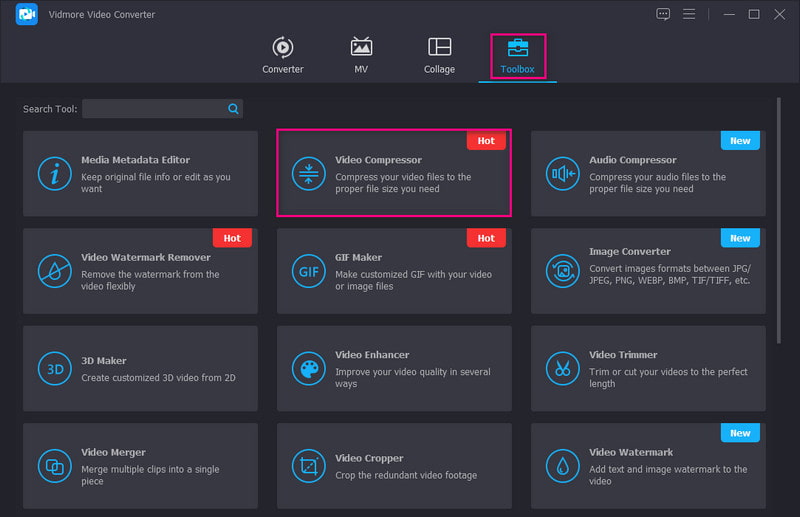The width and height of the screenshot is (800, 517).
Task: Click the vertical scrollbar of tool list
Action: tap(779, 220)
